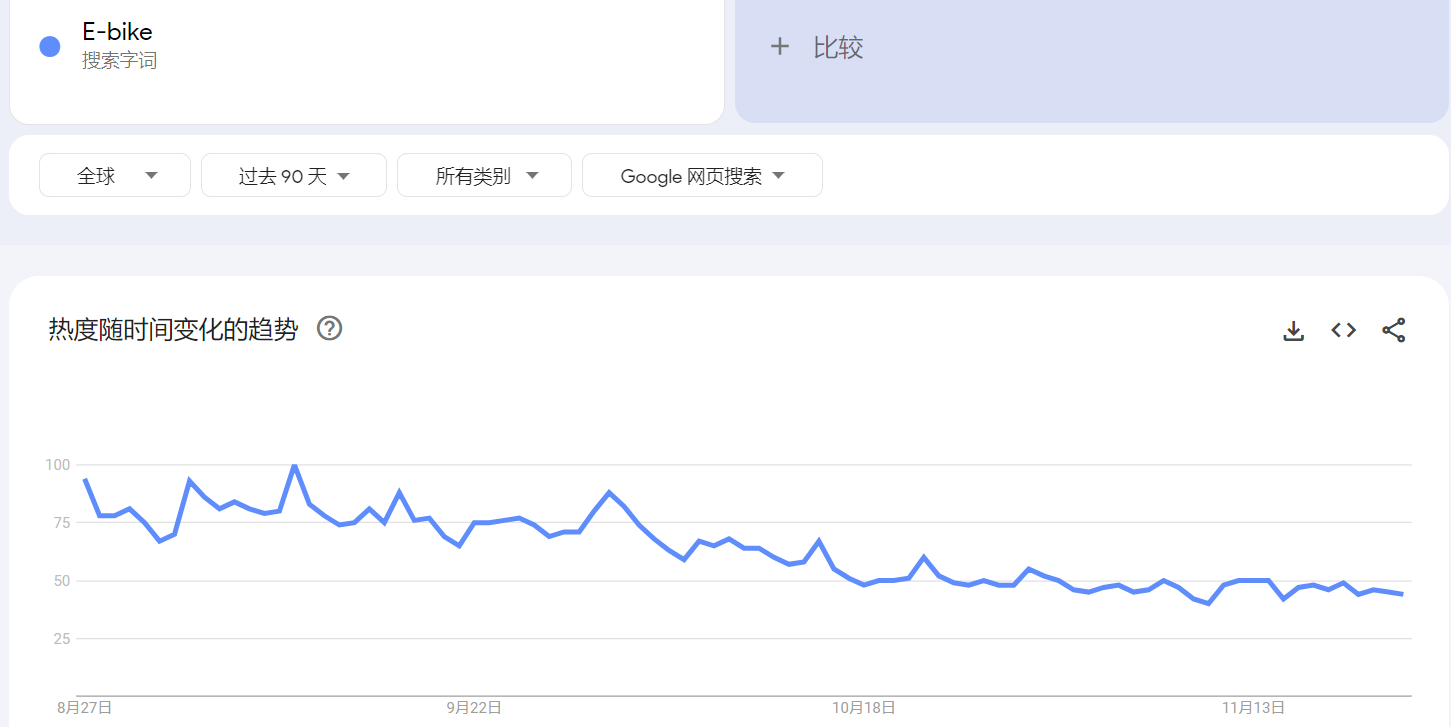The width and height of the screenshot is (1451, 727).
Task: Click the 搜索字词 label under E-bike
Action: (x=119, y=61)
